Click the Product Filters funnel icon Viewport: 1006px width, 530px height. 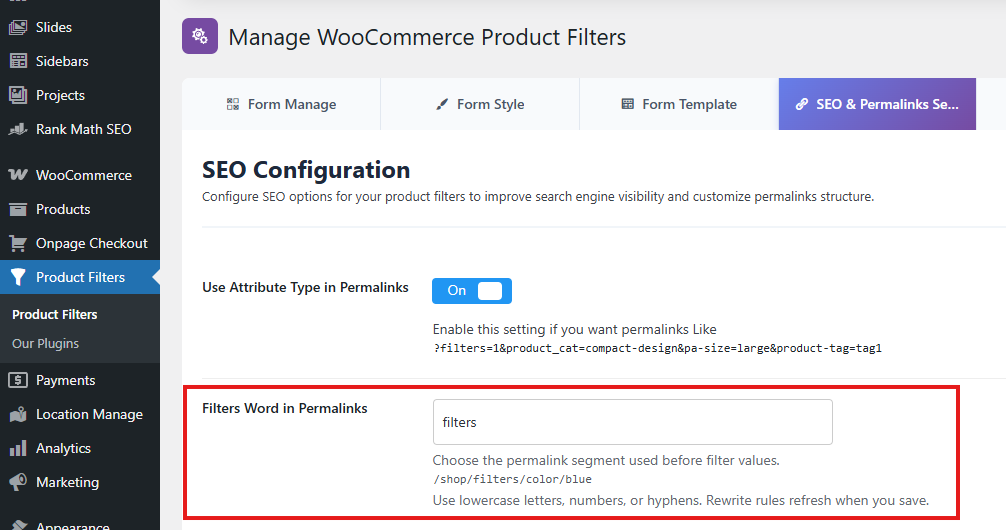point(18,277)
